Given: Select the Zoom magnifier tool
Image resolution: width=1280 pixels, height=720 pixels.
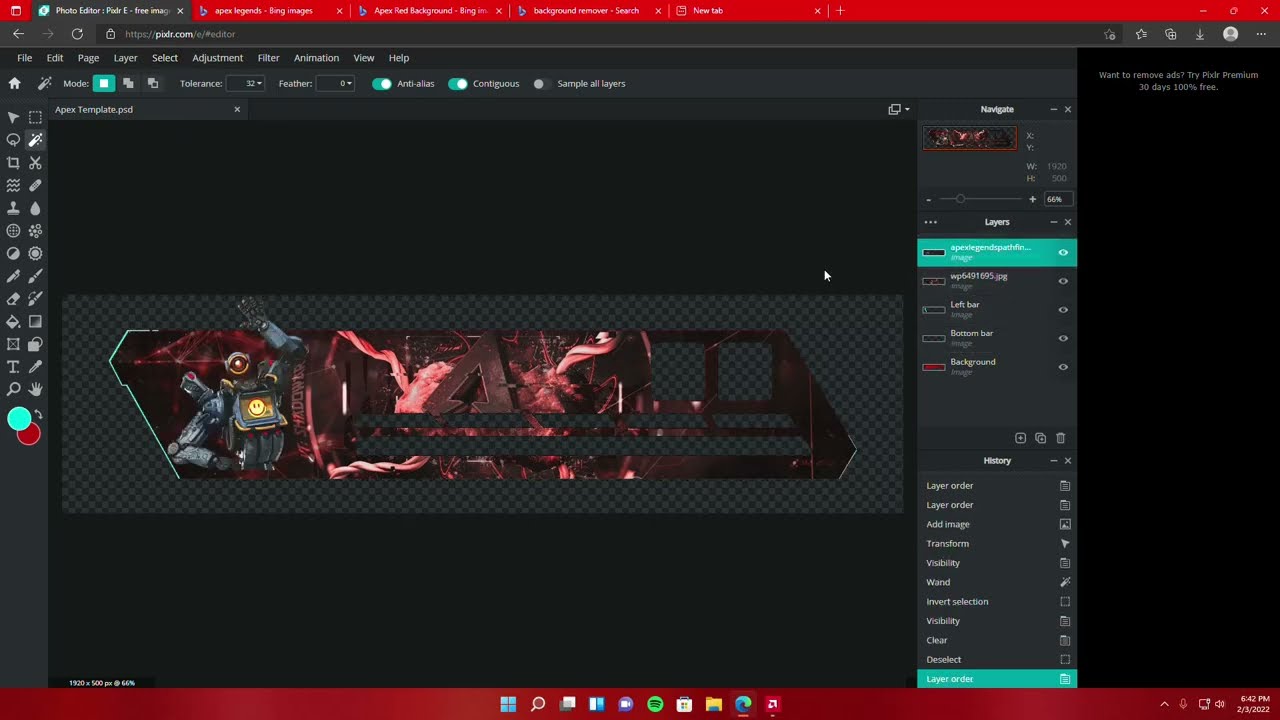Looking at the screenshot, I should coord(13,389).
